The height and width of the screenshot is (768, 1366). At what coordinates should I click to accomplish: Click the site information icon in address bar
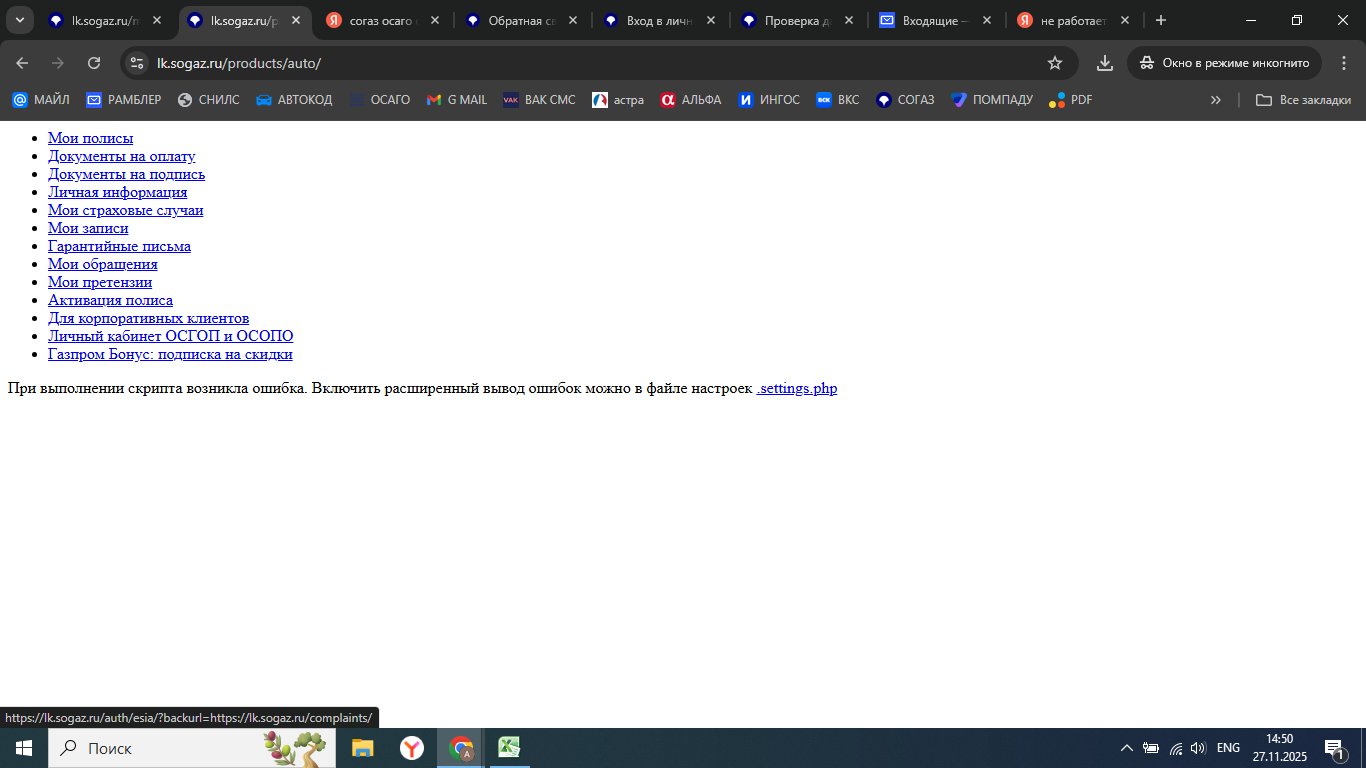click(x=138, y=63)
